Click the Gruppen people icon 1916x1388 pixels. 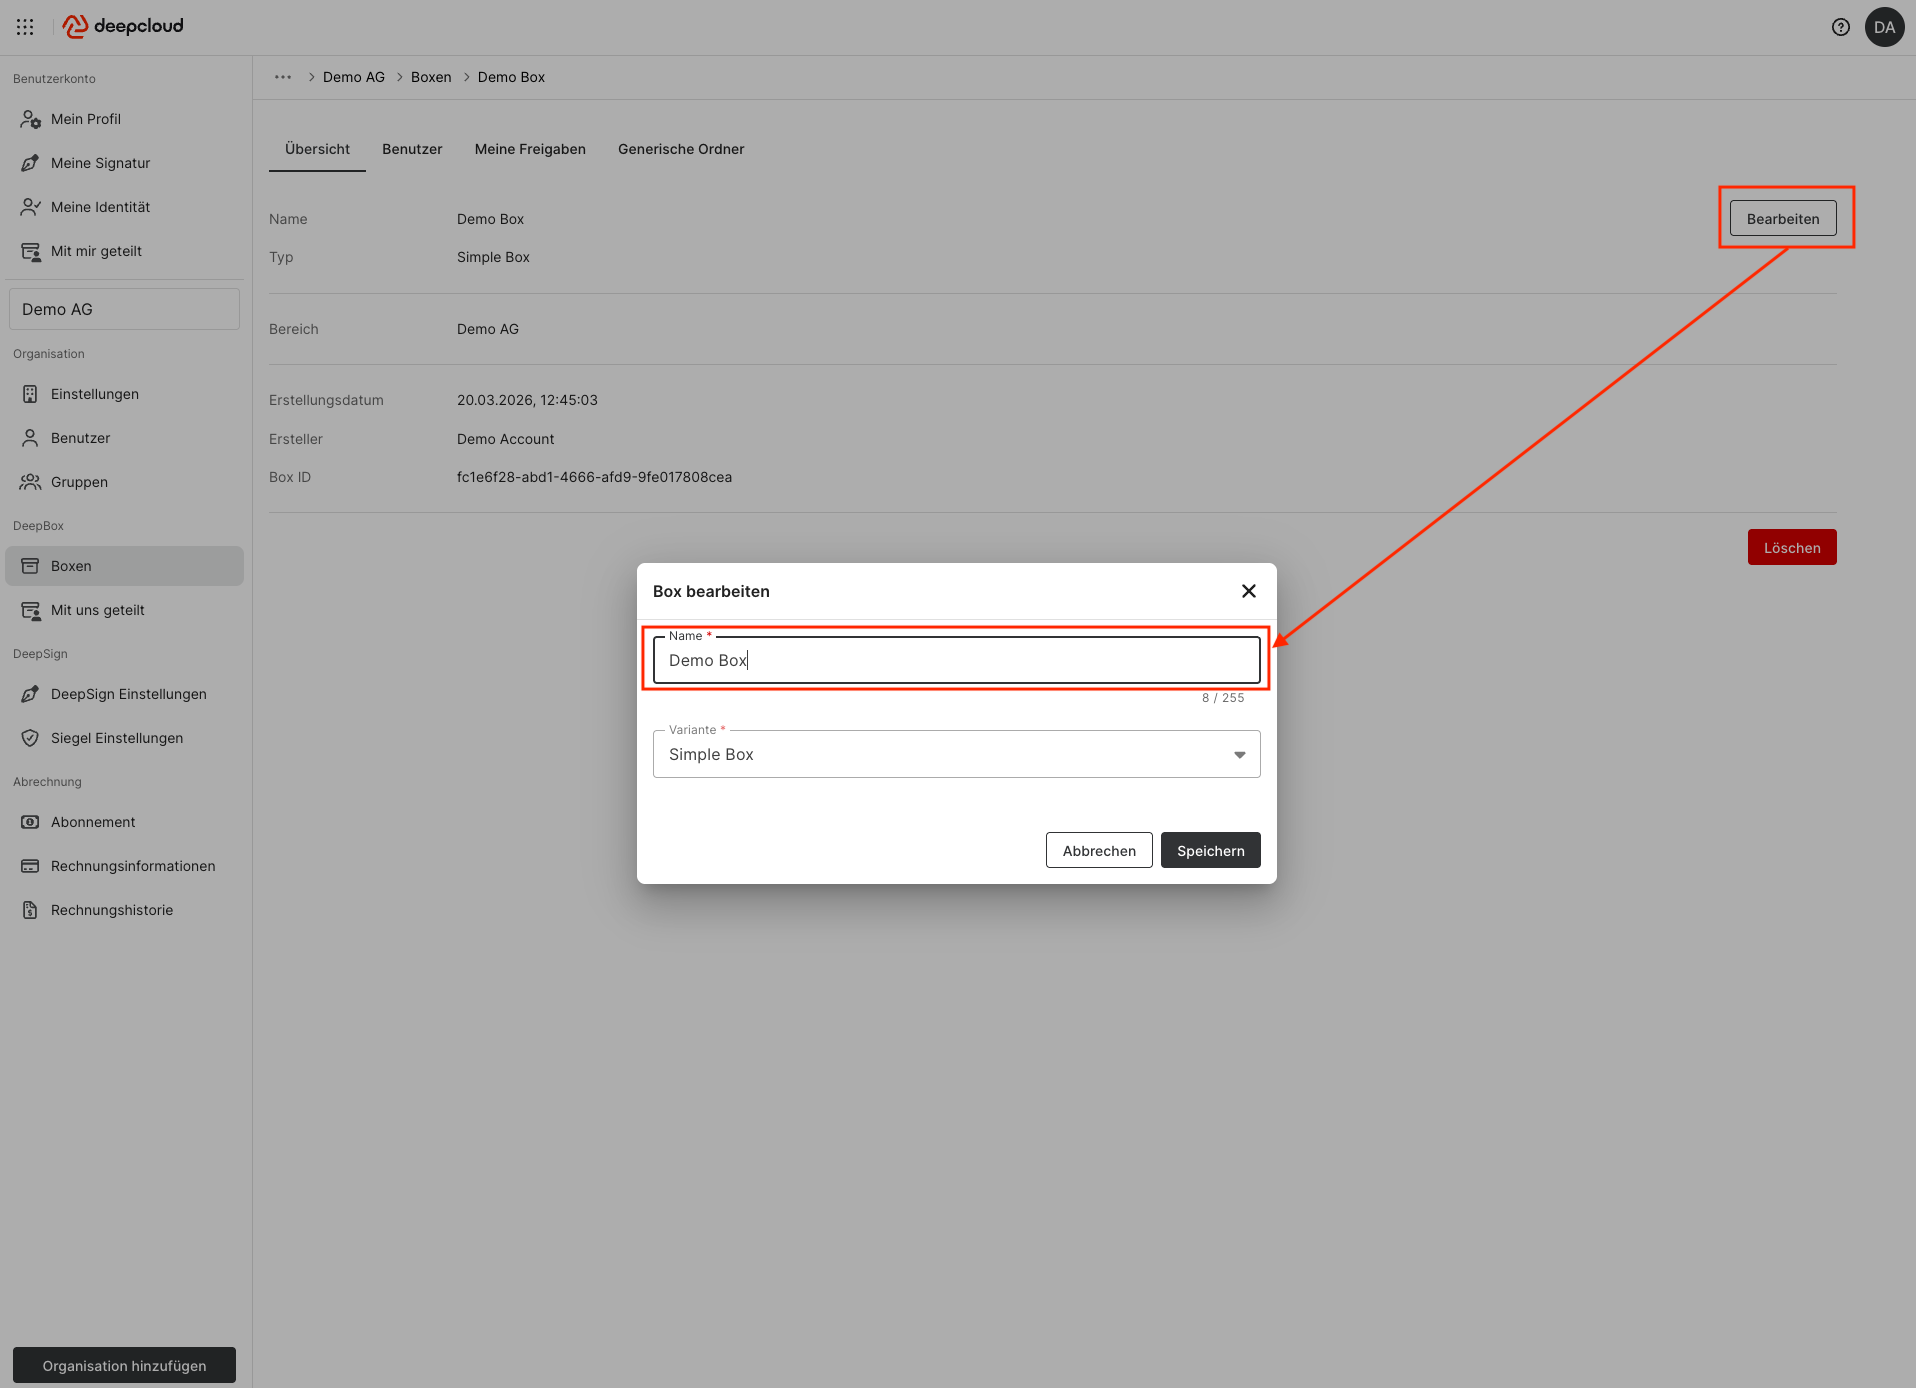tap(30, 482)
